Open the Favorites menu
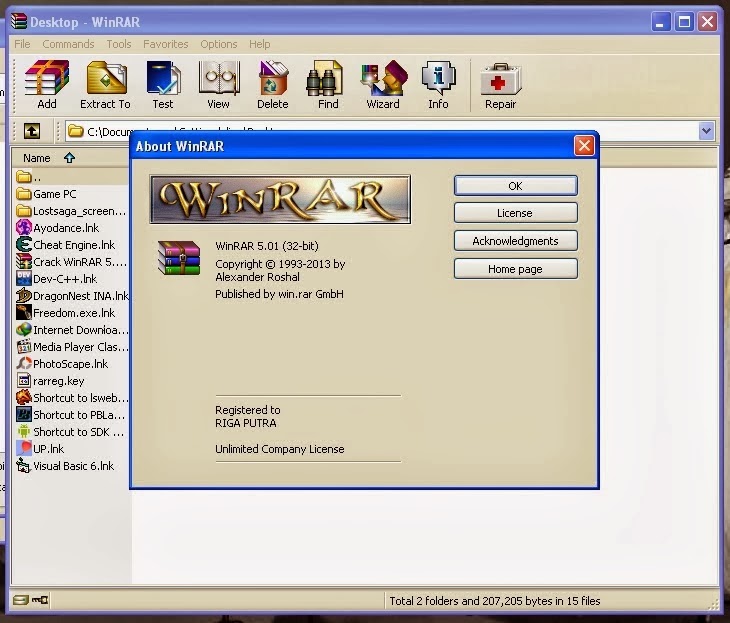This screenshot has height=623, width=730. [x=166, y=44]
